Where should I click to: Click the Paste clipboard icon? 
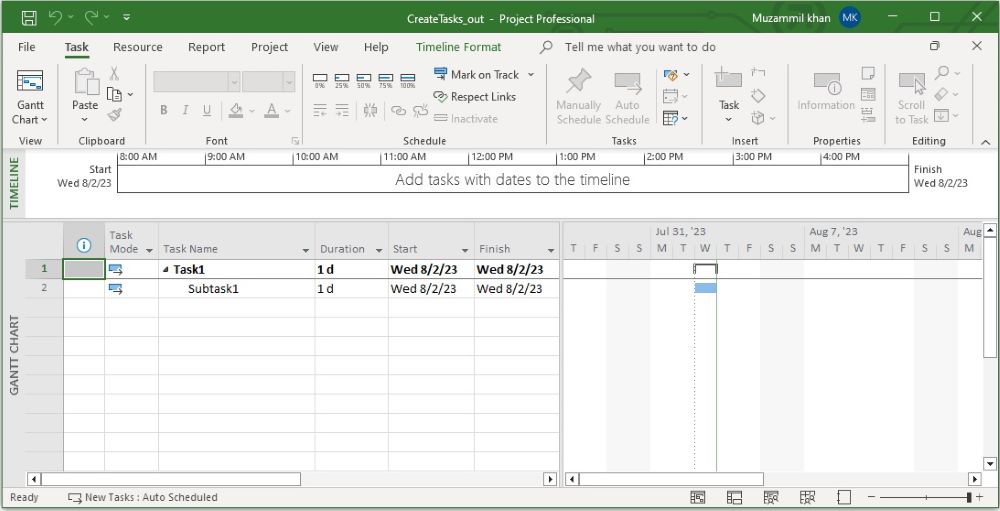[x=85, y=83]
